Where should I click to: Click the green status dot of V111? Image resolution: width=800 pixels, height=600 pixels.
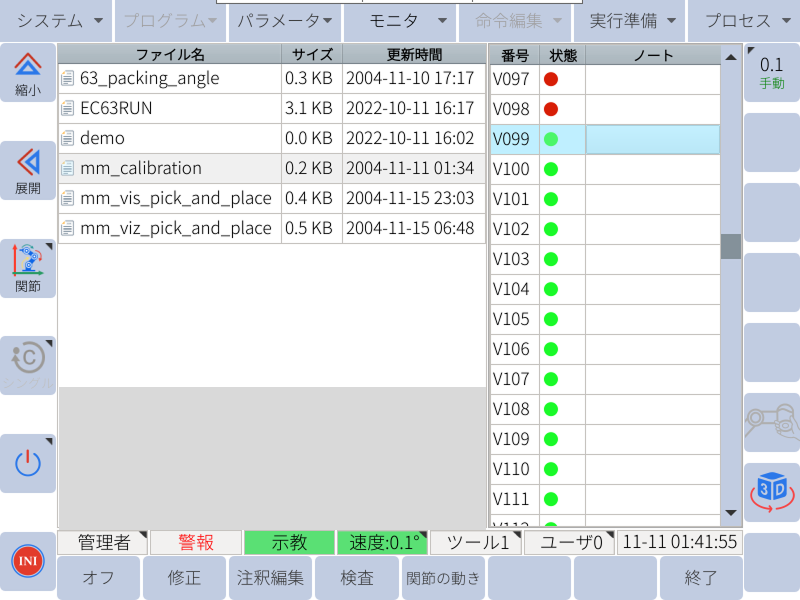click(551, 499)
